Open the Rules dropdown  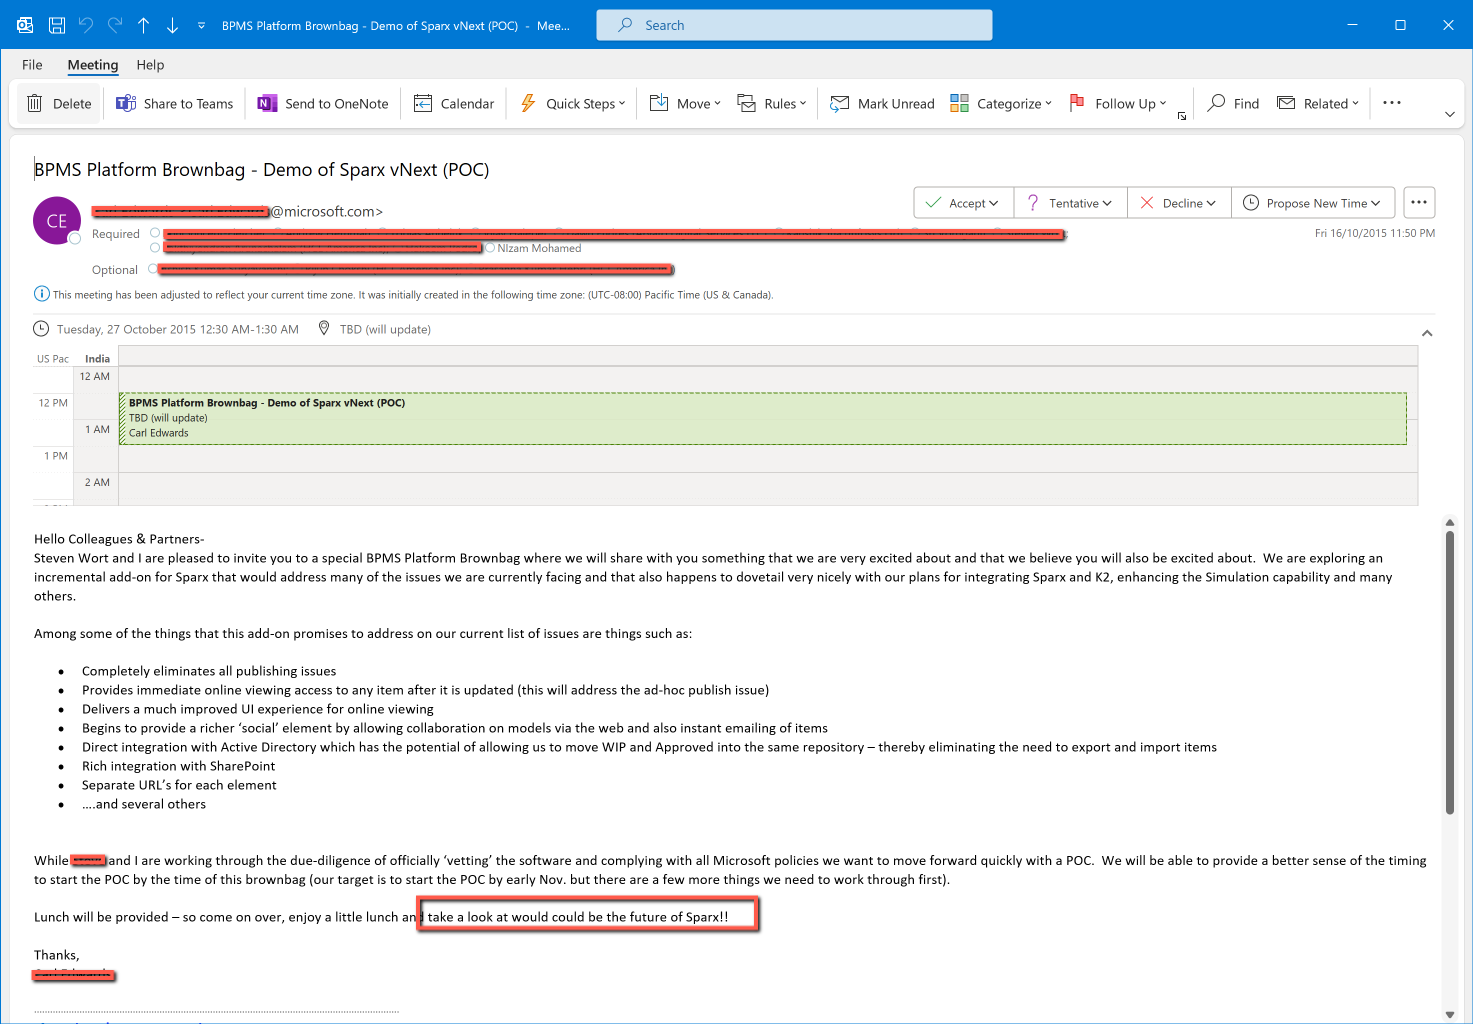coord(772,103)
